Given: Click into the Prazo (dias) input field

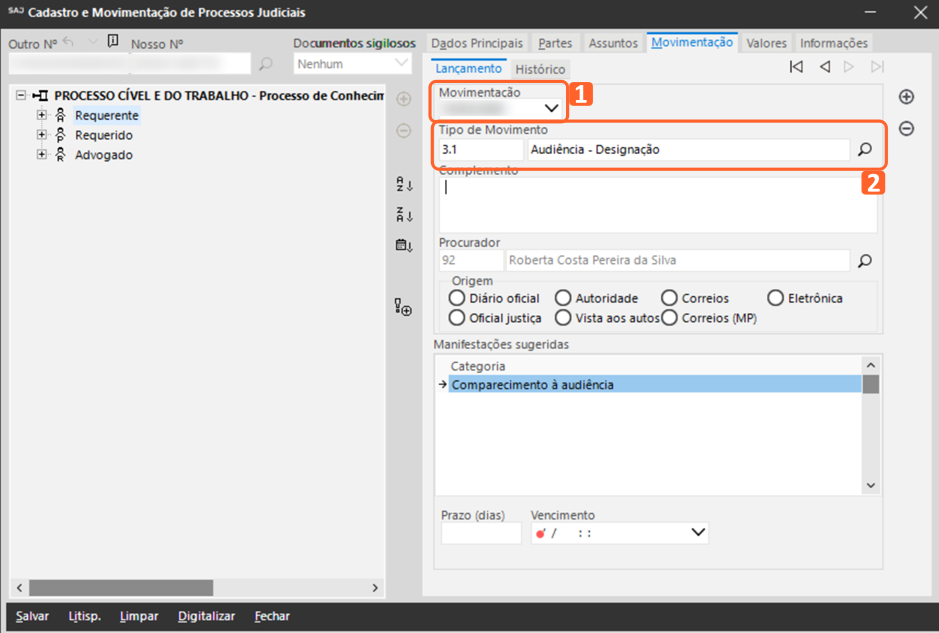Looking at the screenshot, I should point(481,534).
